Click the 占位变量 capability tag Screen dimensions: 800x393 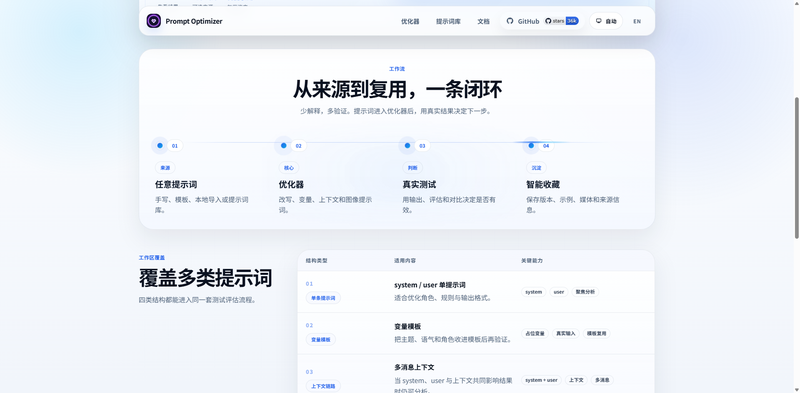[x=535, y=333]
